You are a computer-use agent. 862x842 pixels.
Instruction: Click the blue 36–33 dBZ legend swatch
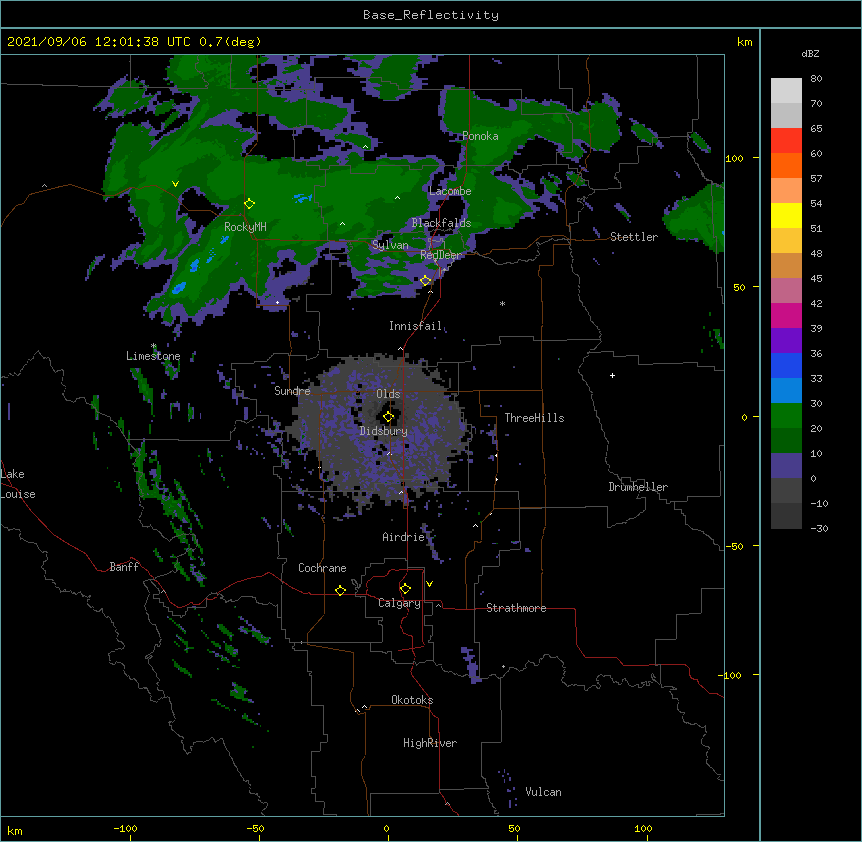point(786,365)
